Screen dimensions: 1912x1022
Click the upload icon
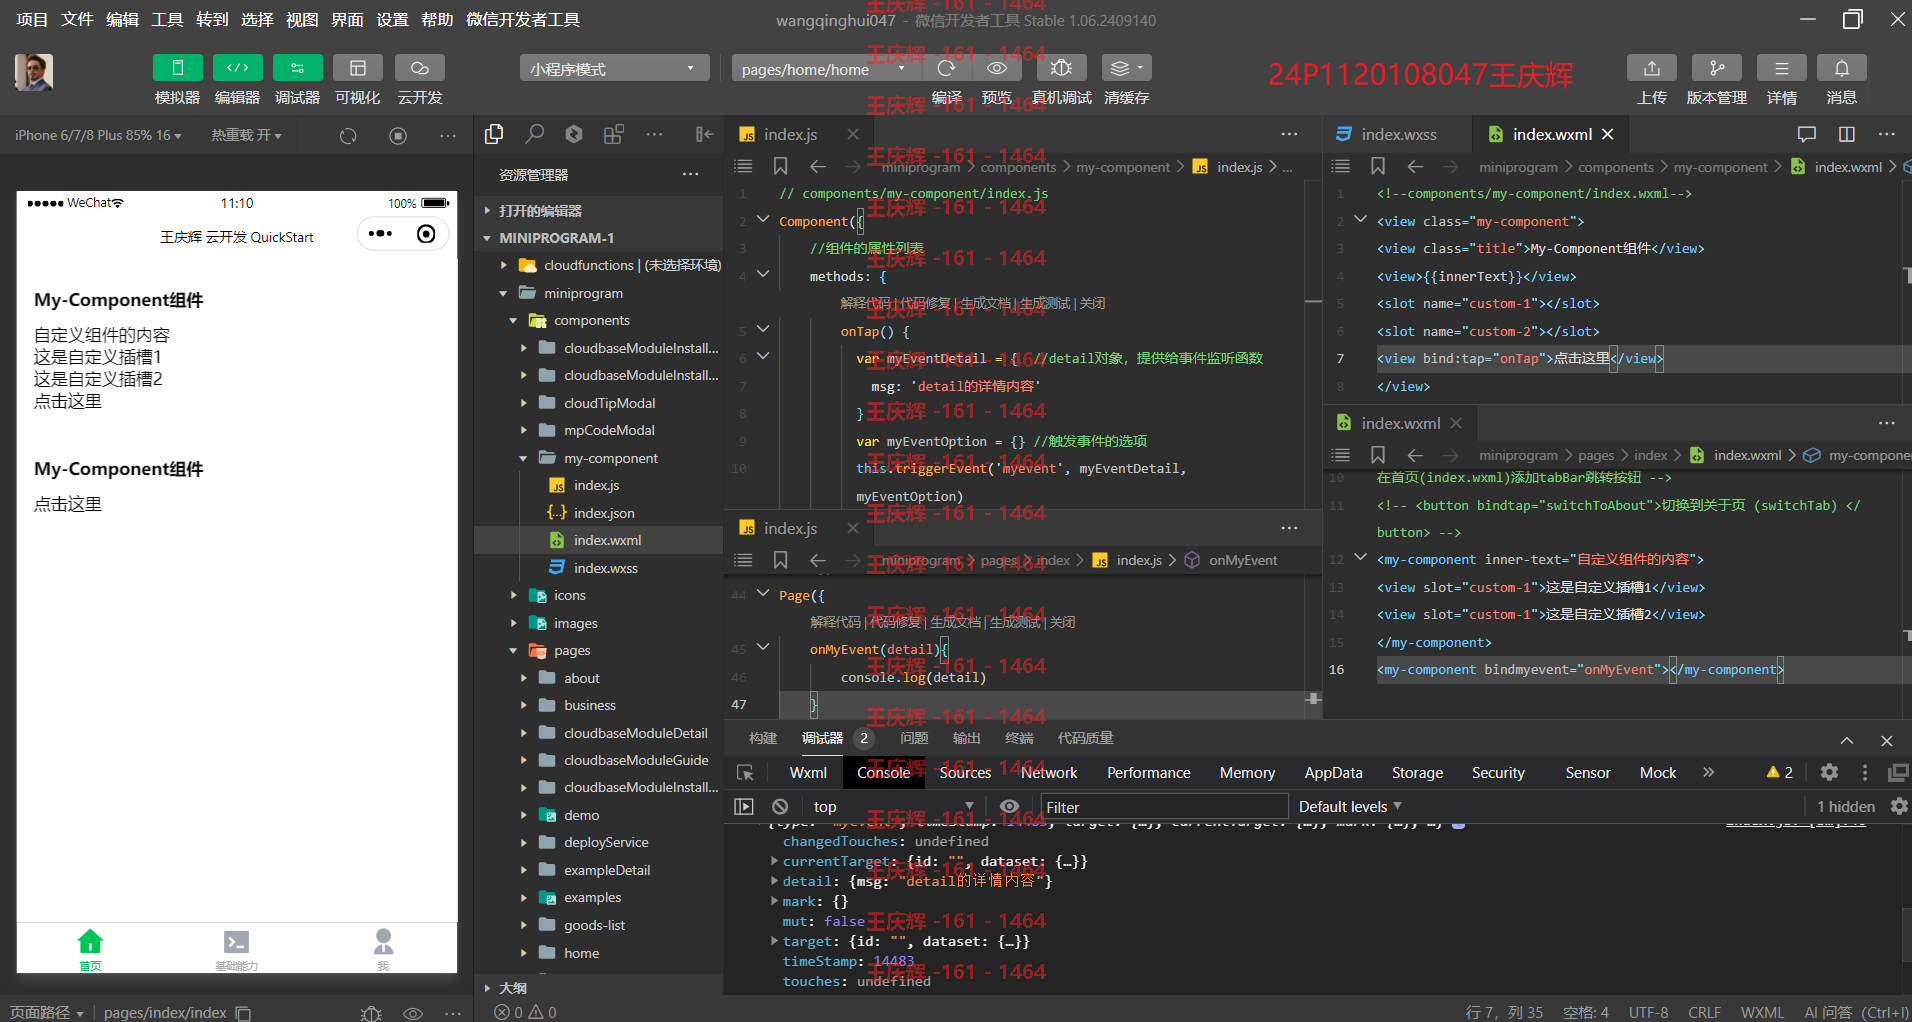click(x=1651, y=68)
